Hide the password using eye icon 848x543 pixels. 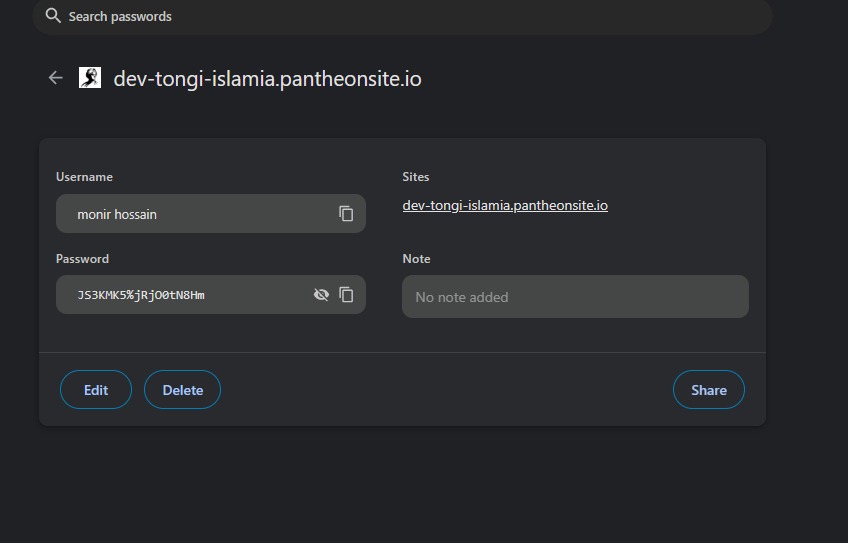321,295
